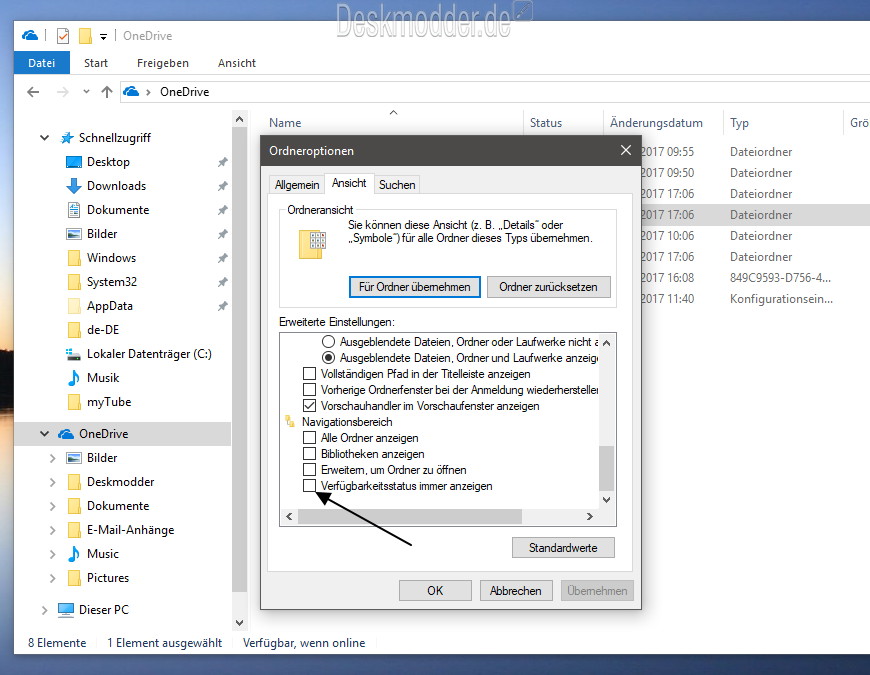Select Lokaler Datenträger (C:) drive icon
This screenshot has width=870, height=675.
(x=74, y=354)
